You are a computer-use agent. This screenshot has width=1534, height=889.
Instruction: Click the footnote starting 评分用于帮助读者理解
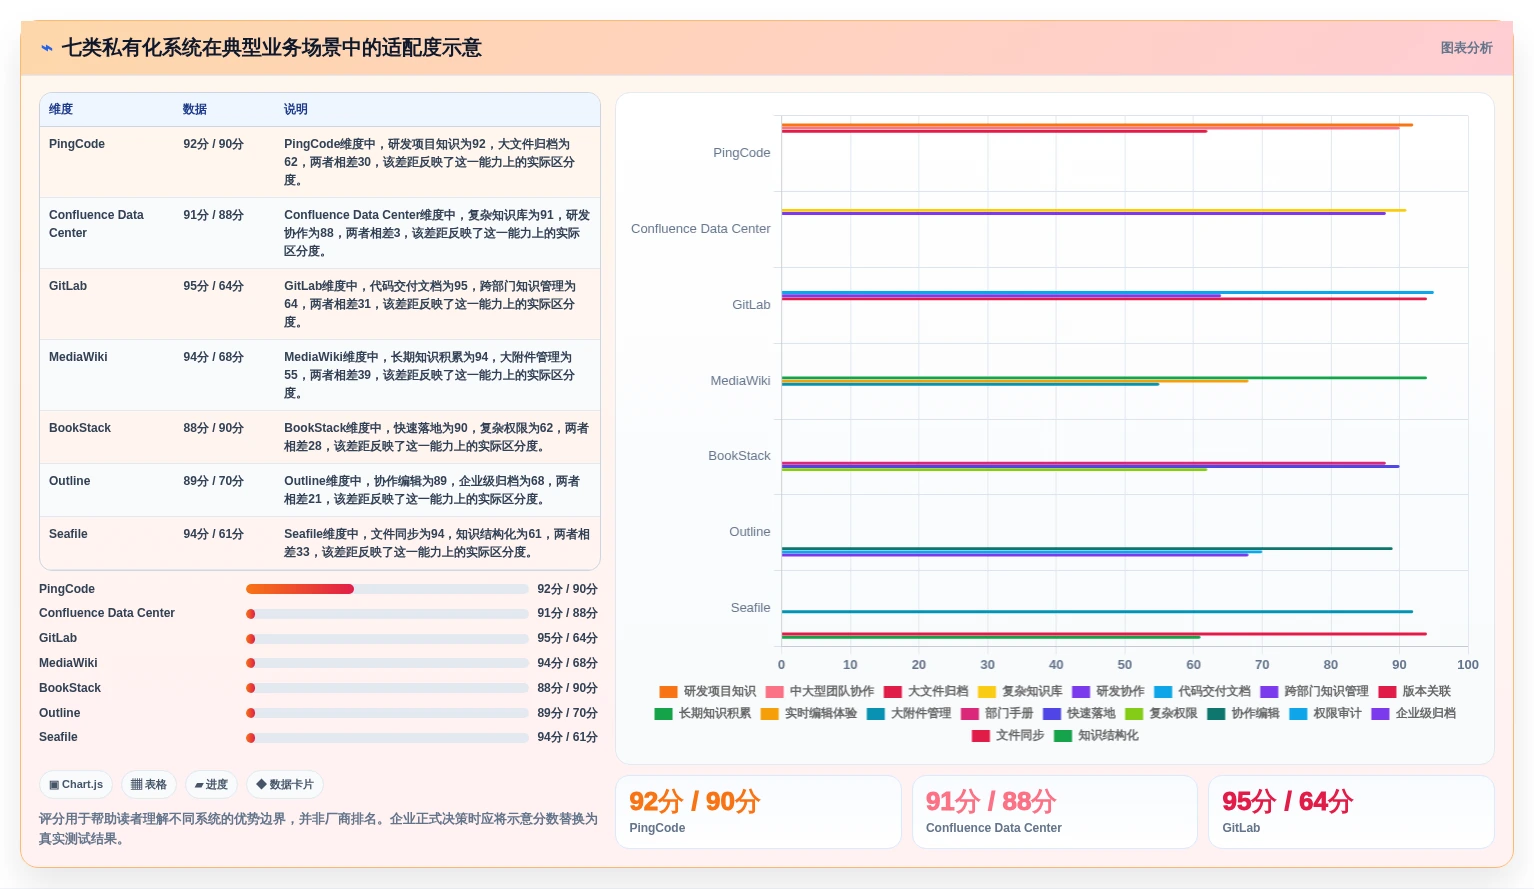[318, 829]
